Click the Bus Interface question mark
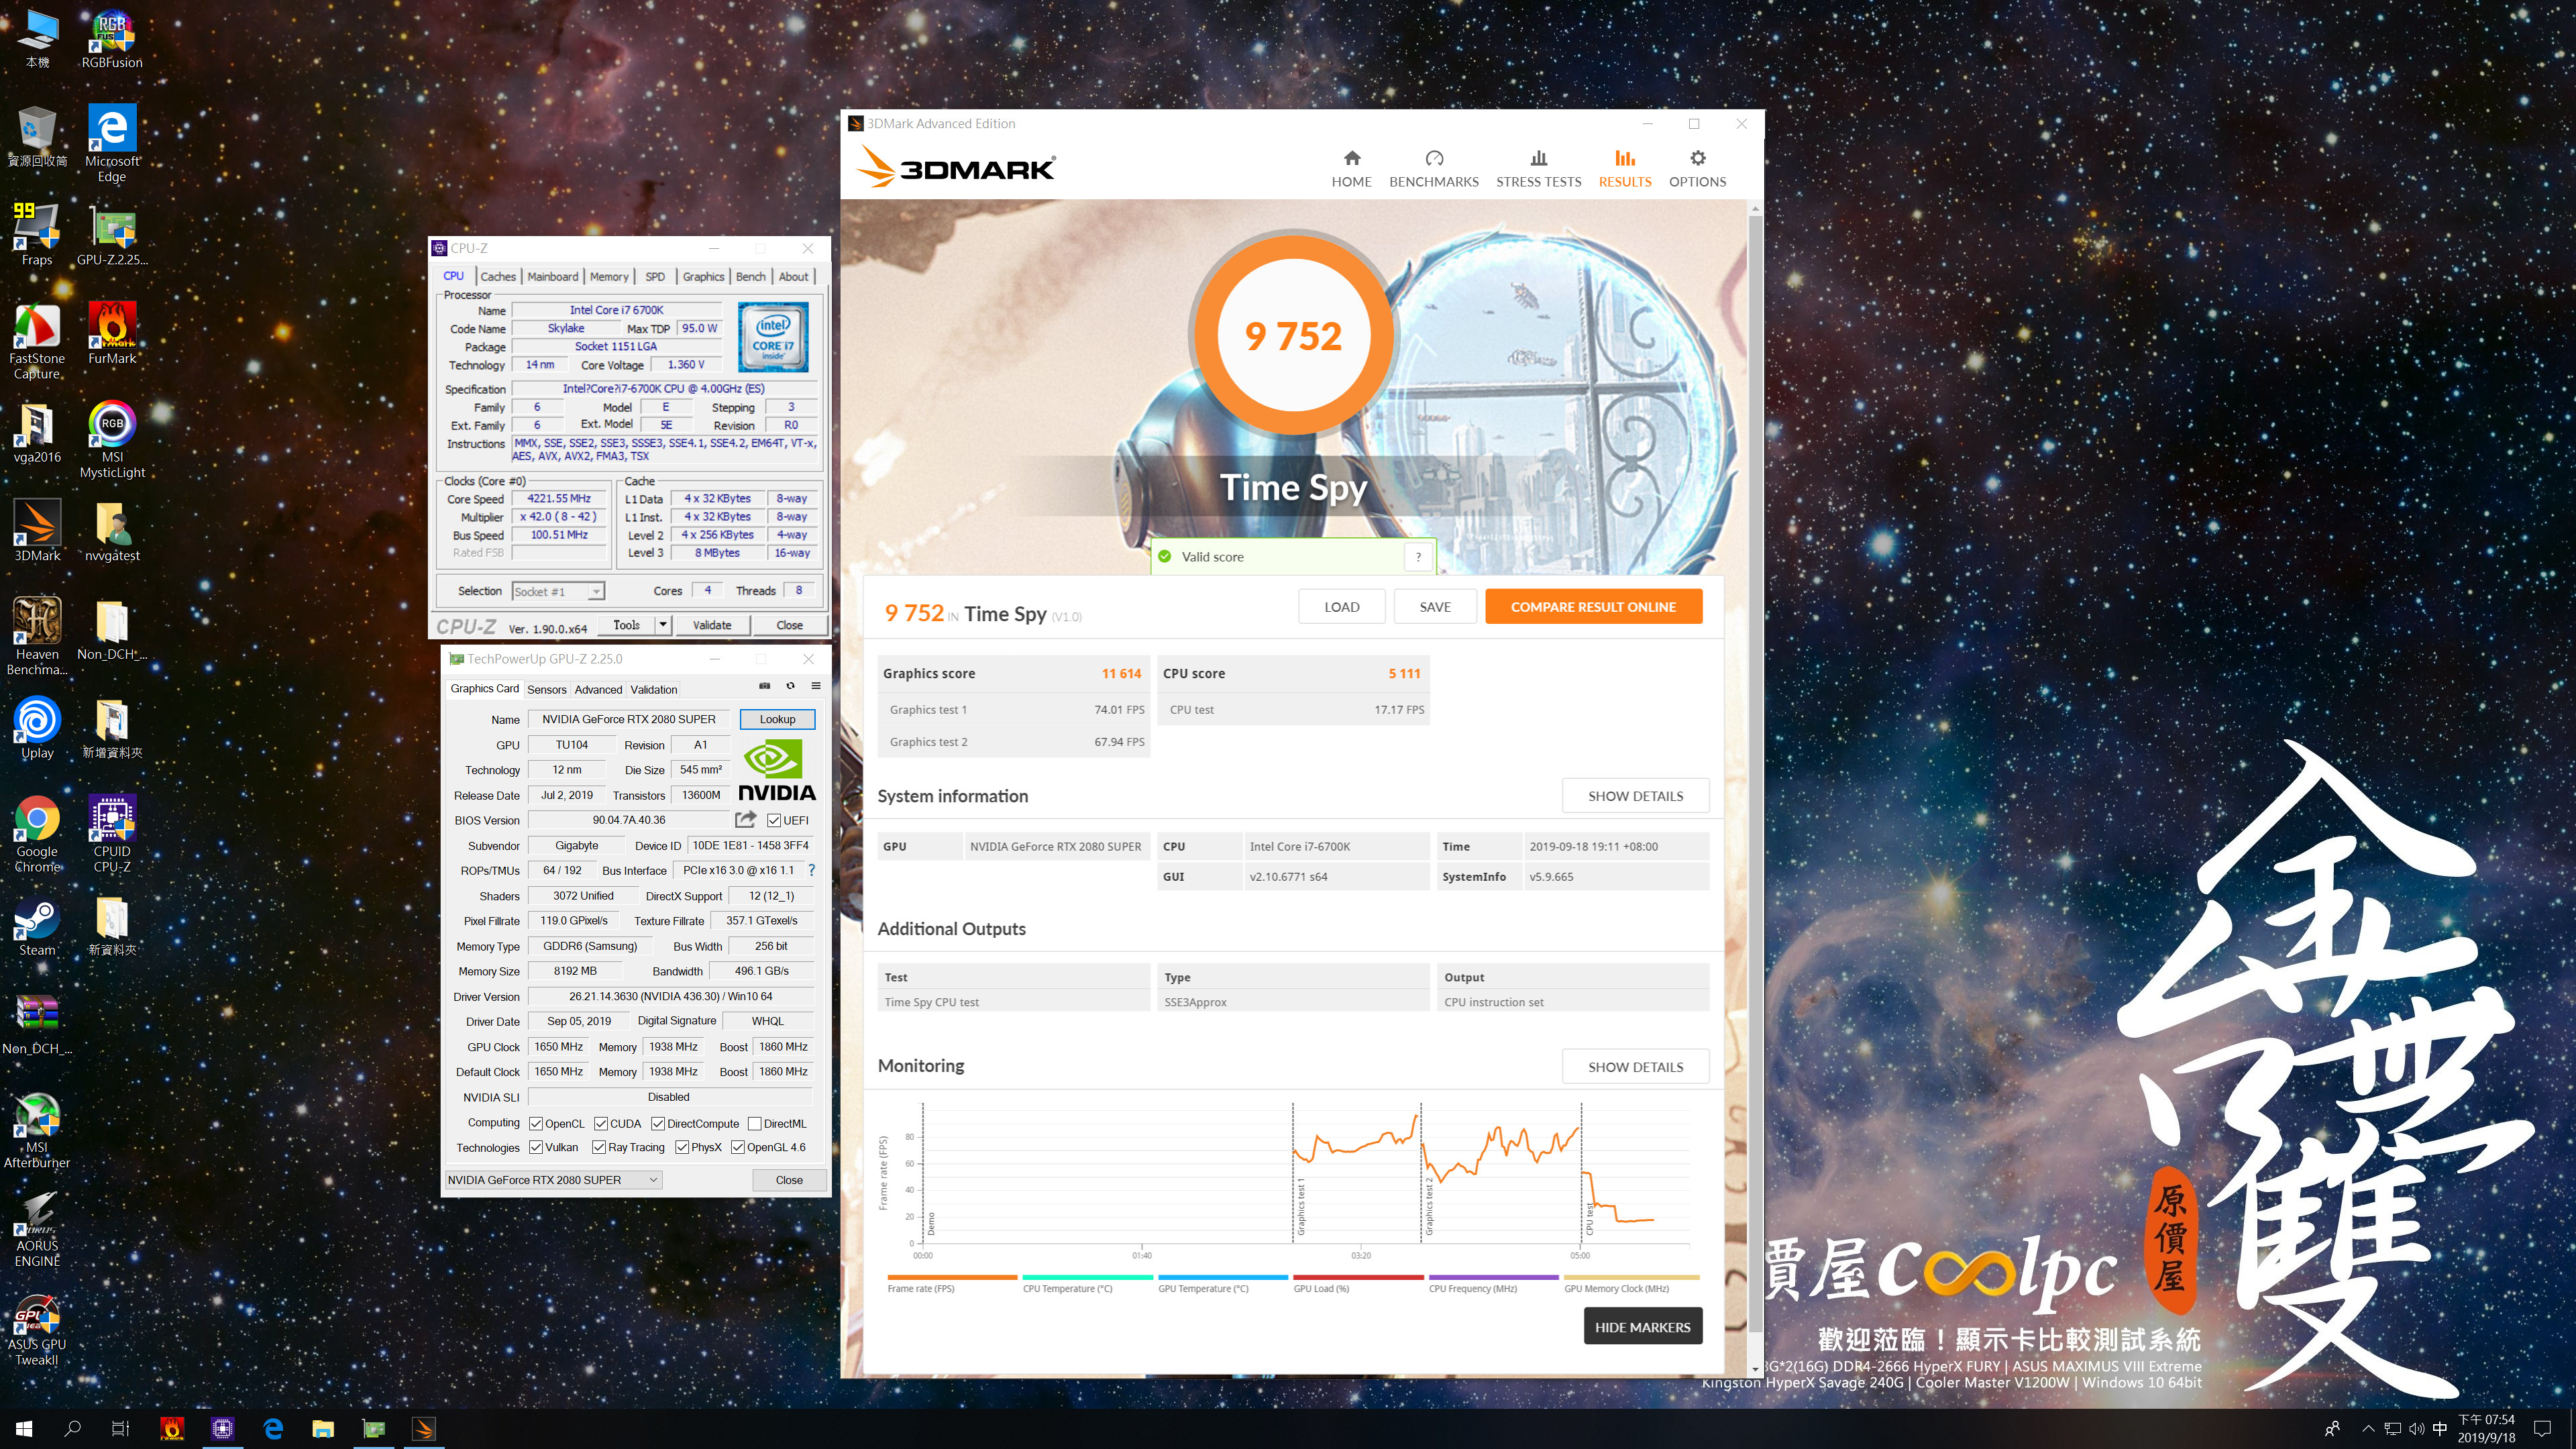The image size is (2576, 1449). [811, 870]
